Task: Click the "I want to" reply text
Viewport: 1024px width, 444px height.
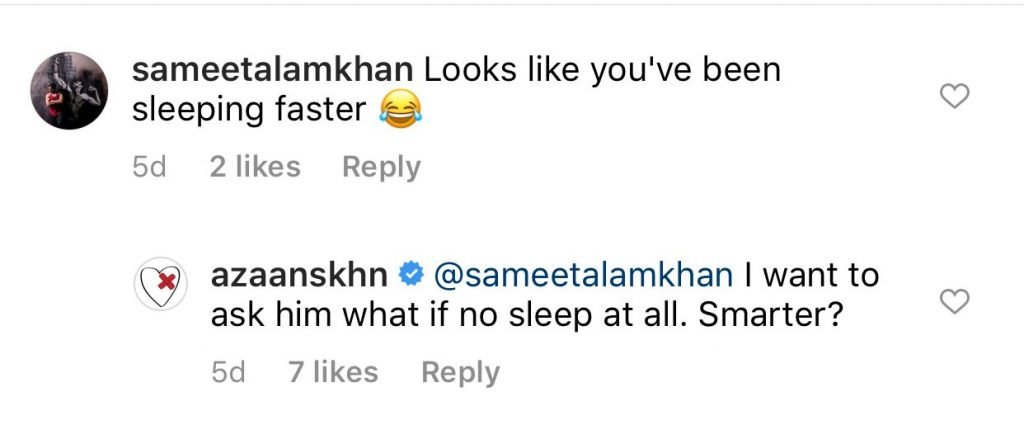Action: tap(808, 274)
